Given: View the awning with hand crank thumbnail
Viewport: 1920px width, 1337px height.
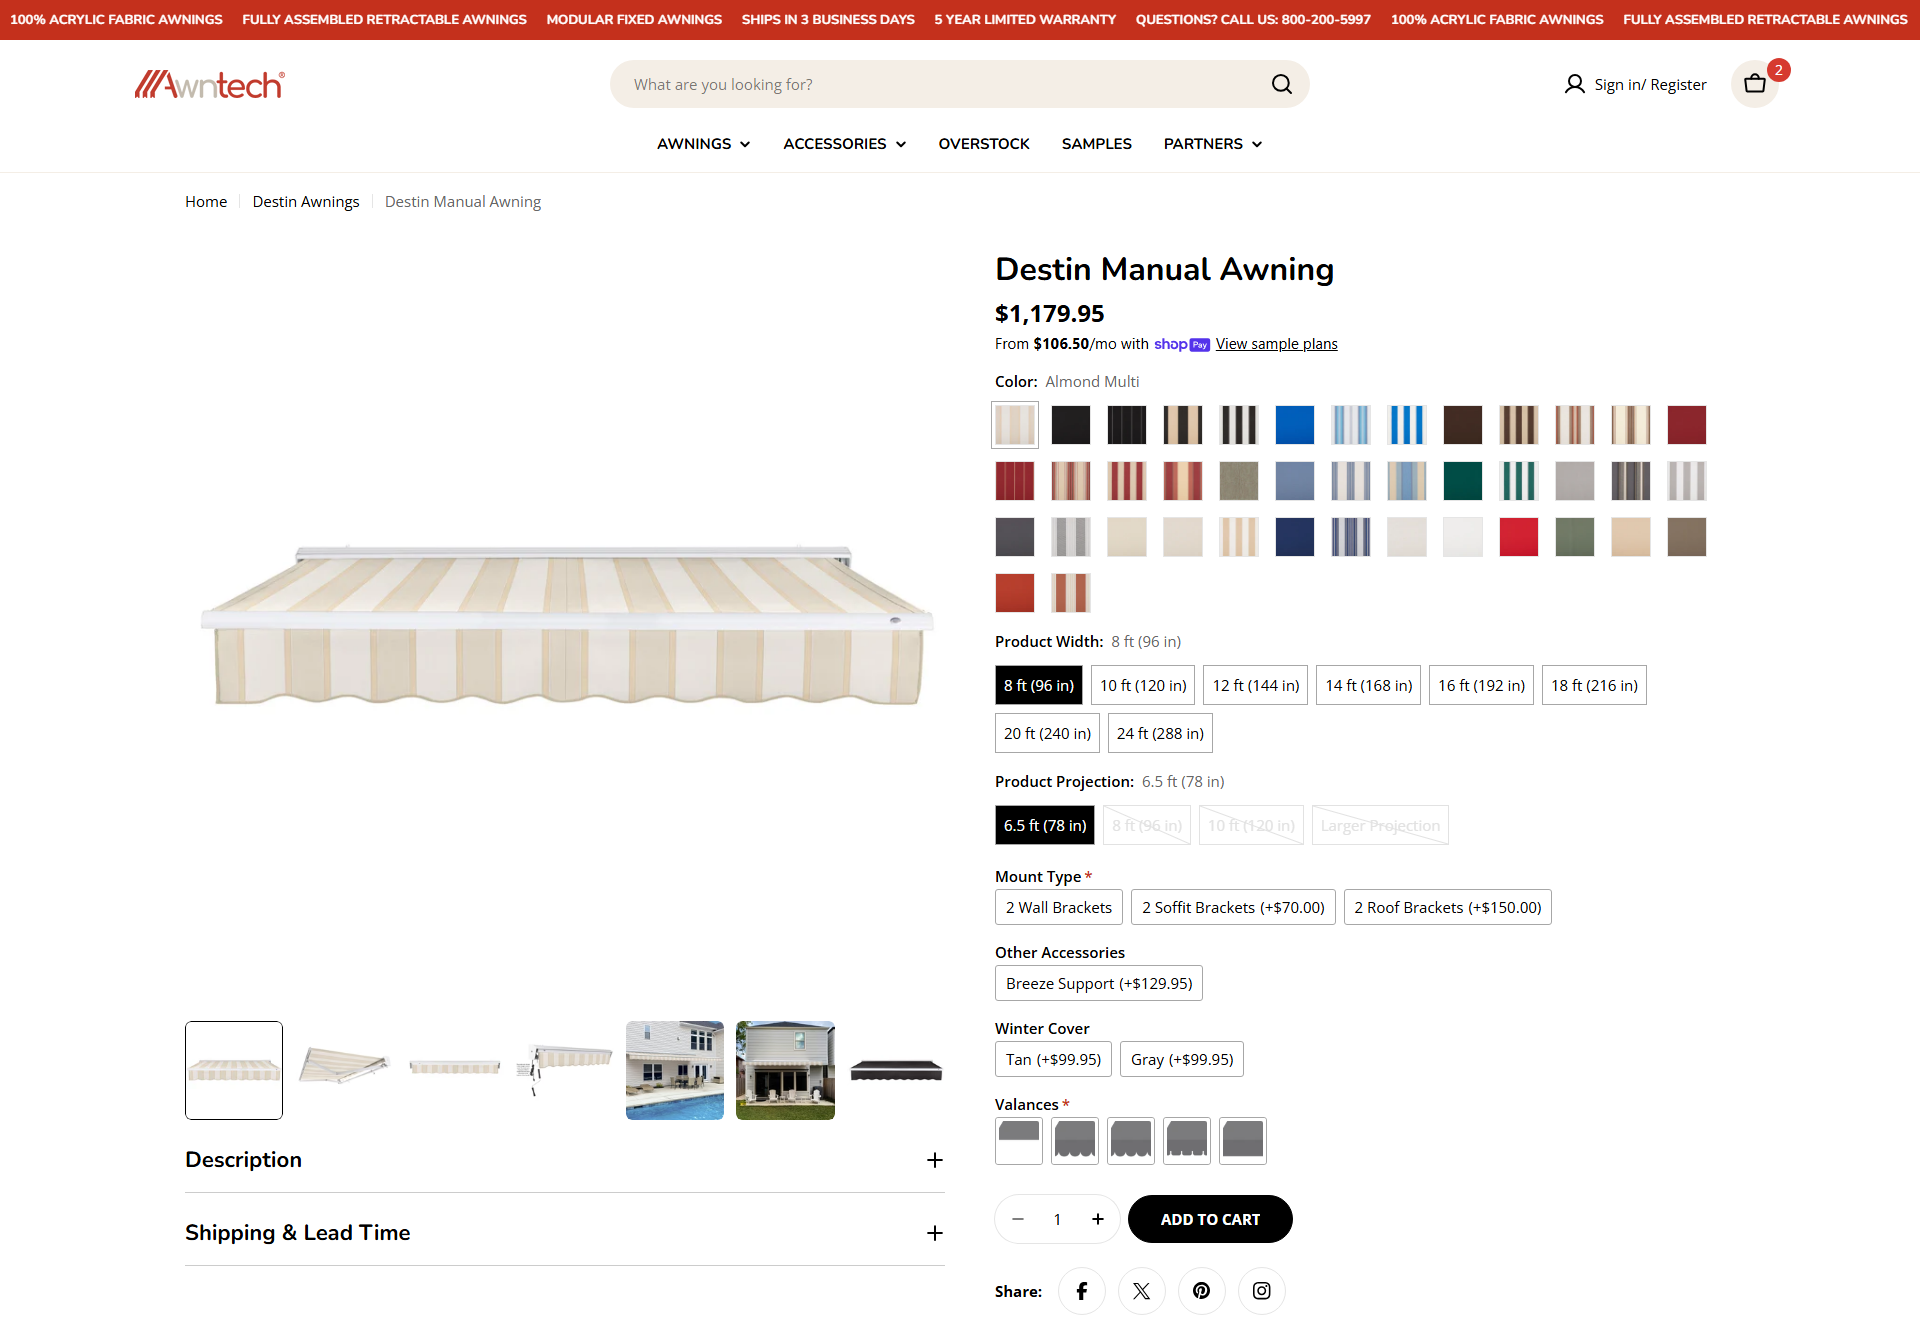Looking at the screenshot, I should coord(565,1070).
